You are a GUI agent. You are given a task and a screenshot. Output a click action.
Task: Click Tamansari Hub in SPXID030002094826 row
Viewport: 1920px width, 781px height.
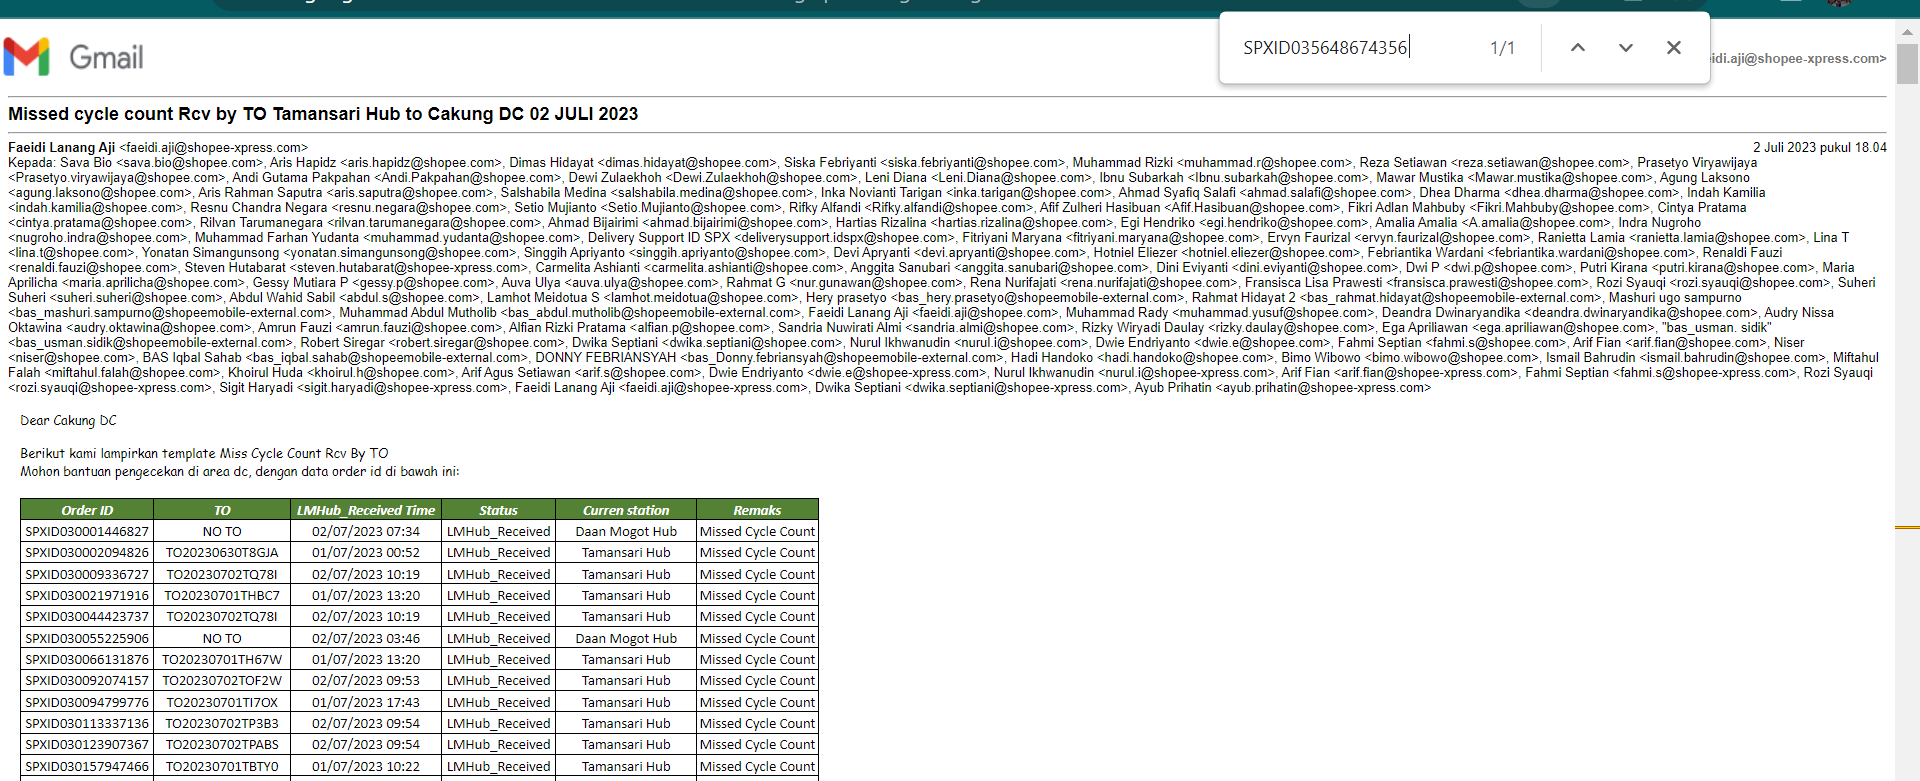point(626,553)
